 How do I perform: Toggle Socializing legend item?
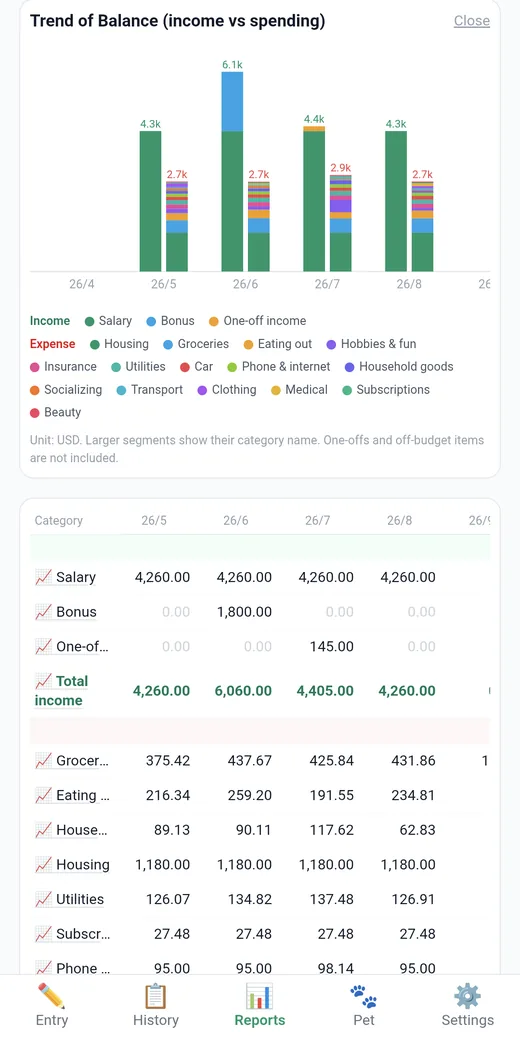tap(66, 390)
